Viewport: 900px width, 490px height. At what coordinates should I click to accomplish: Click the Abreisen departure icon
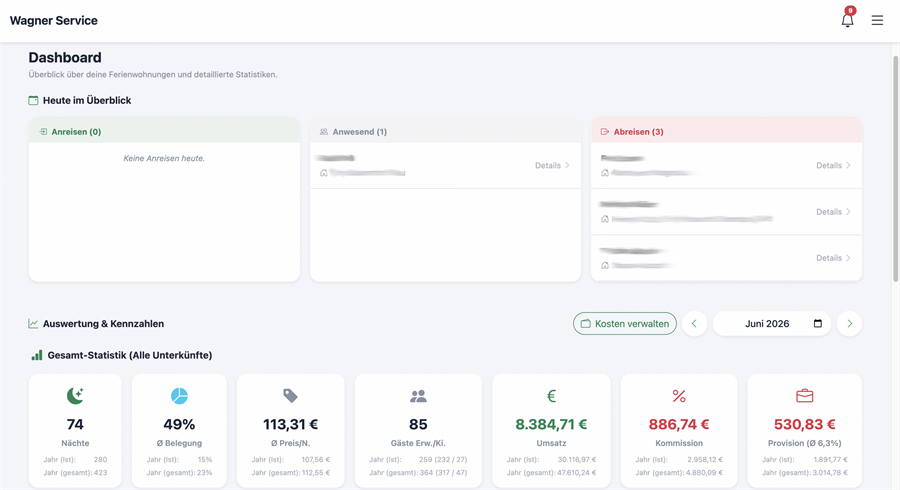[604, 132]
